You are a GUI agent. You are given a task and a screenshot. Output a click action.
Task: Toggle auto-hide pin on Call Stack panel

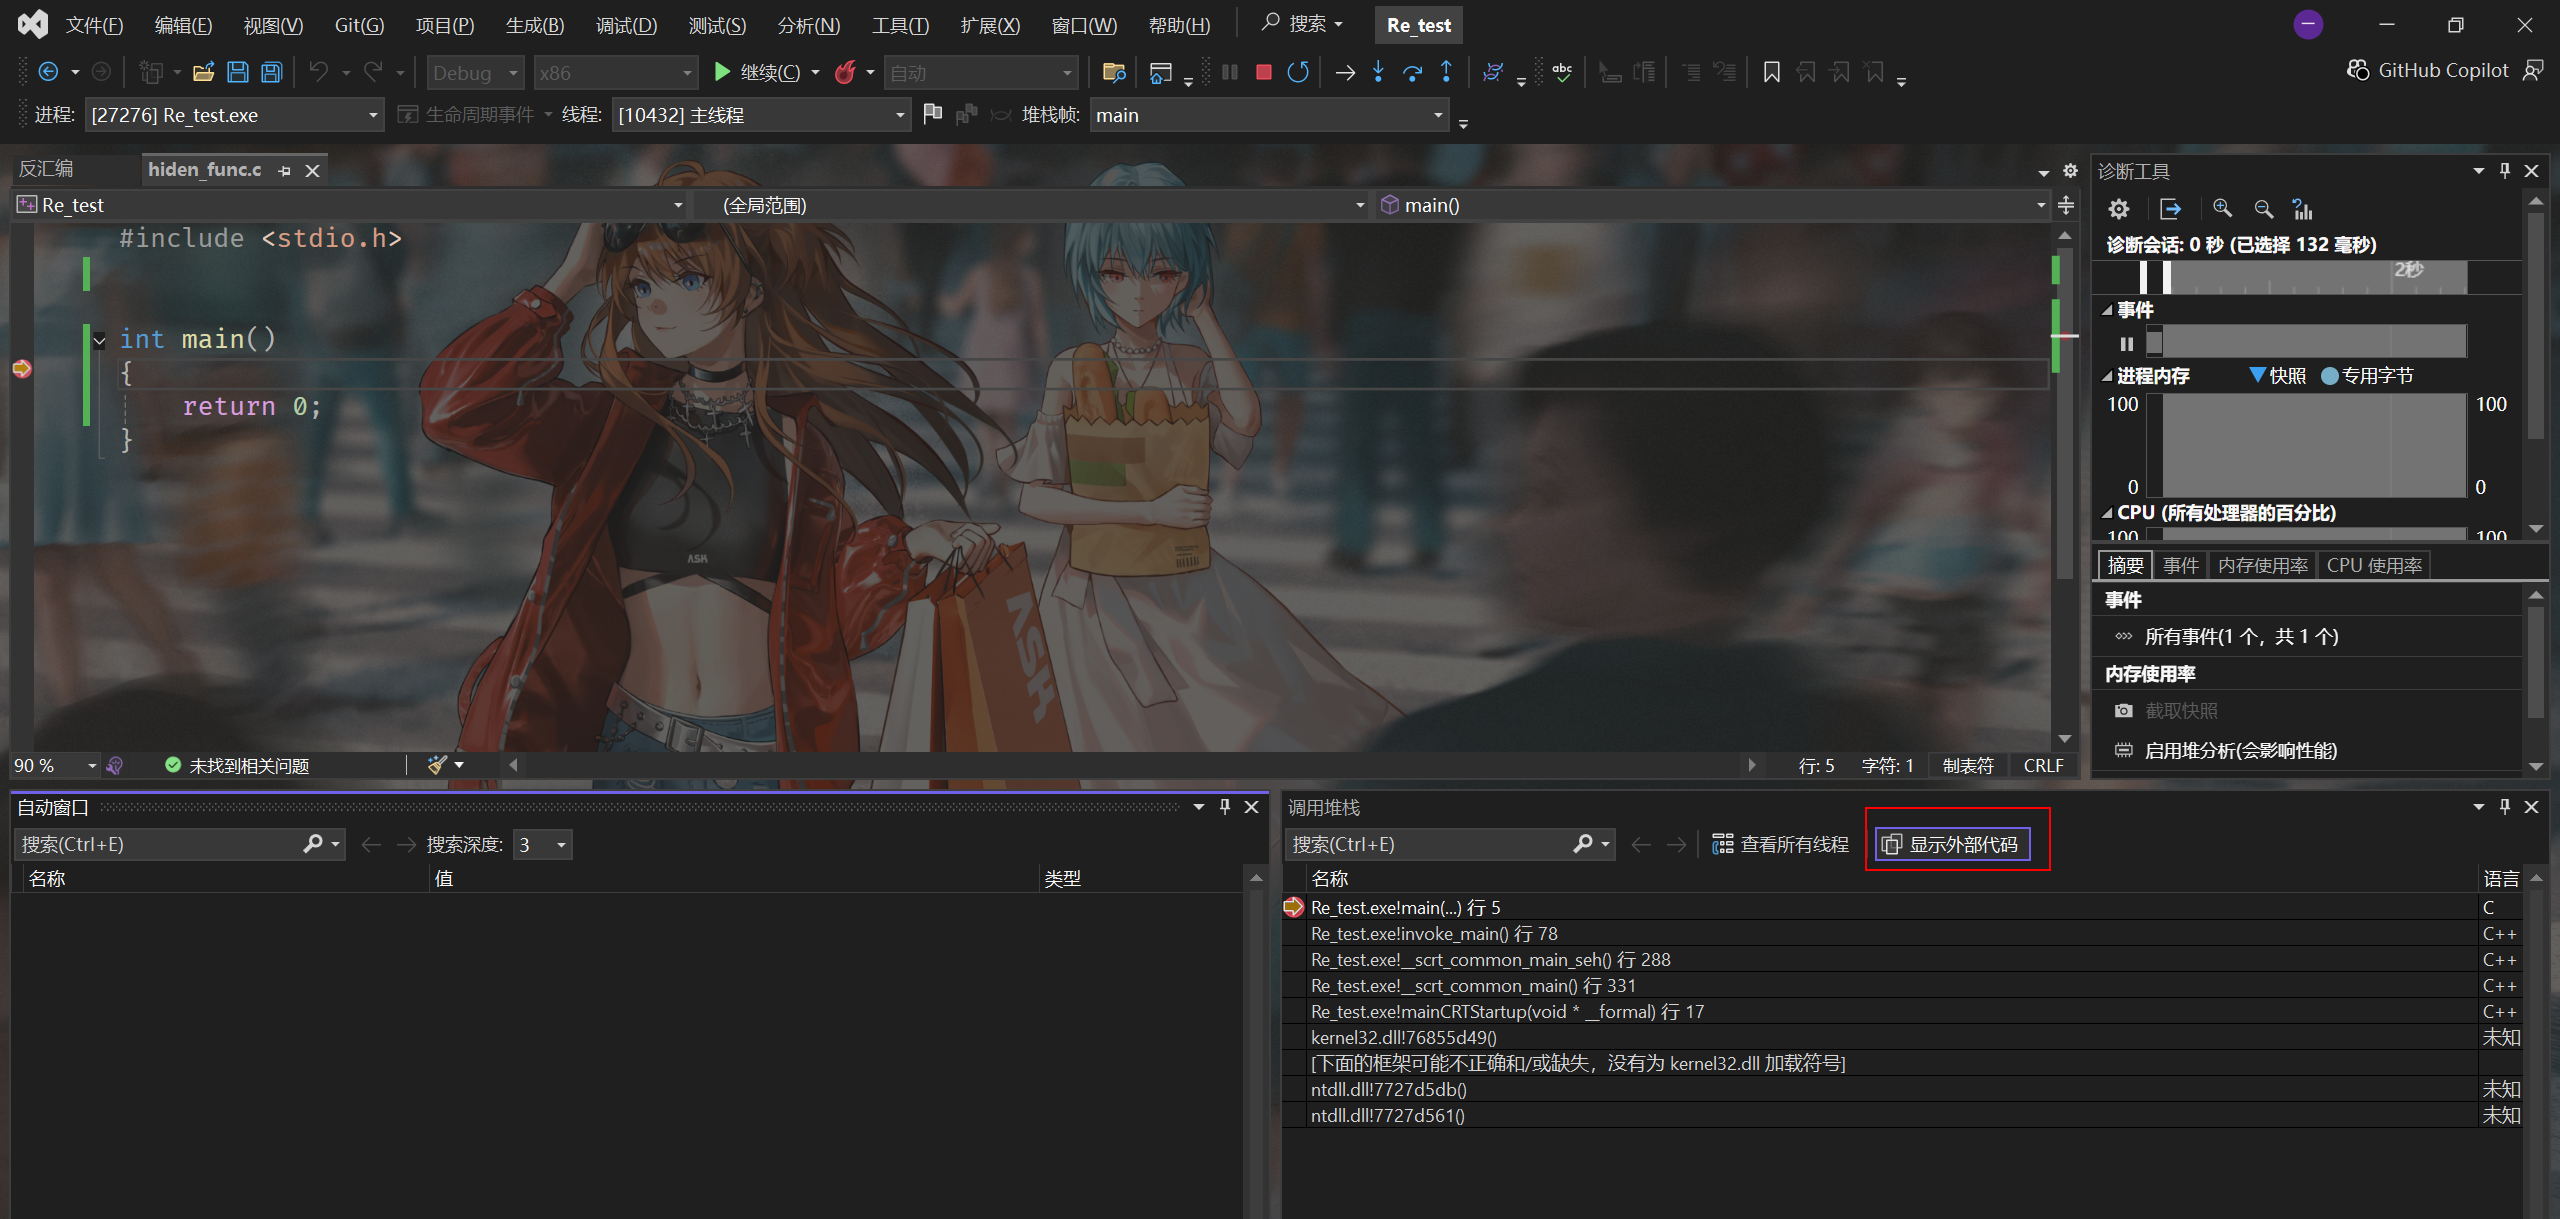2505,806
